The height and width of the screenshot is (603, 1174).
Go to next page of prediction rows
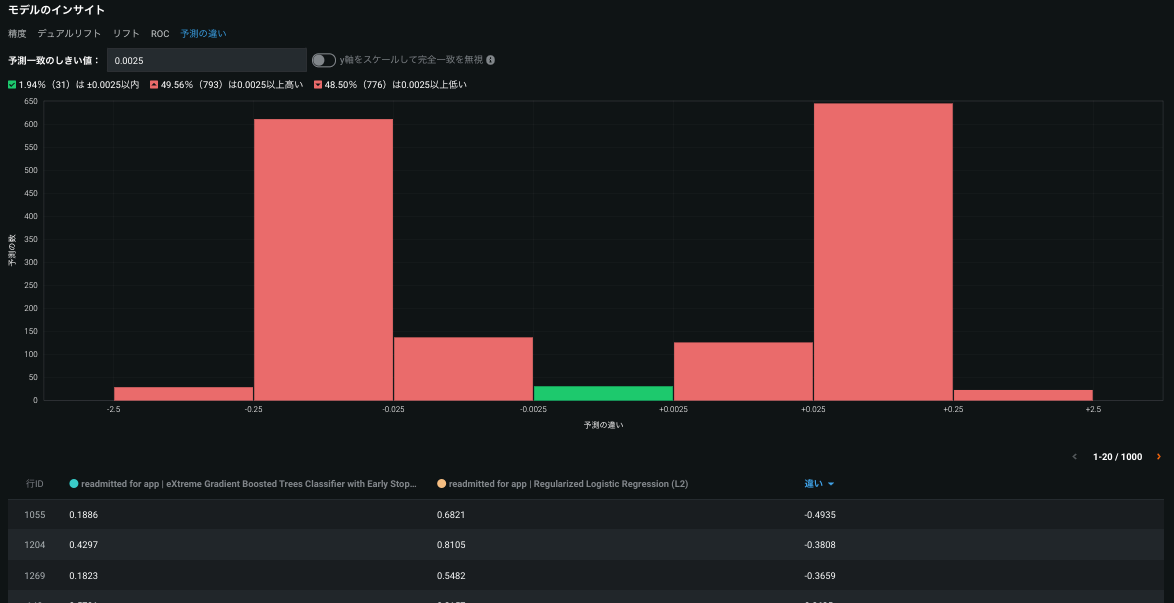pyautogui.click(x=1158, y=457)
